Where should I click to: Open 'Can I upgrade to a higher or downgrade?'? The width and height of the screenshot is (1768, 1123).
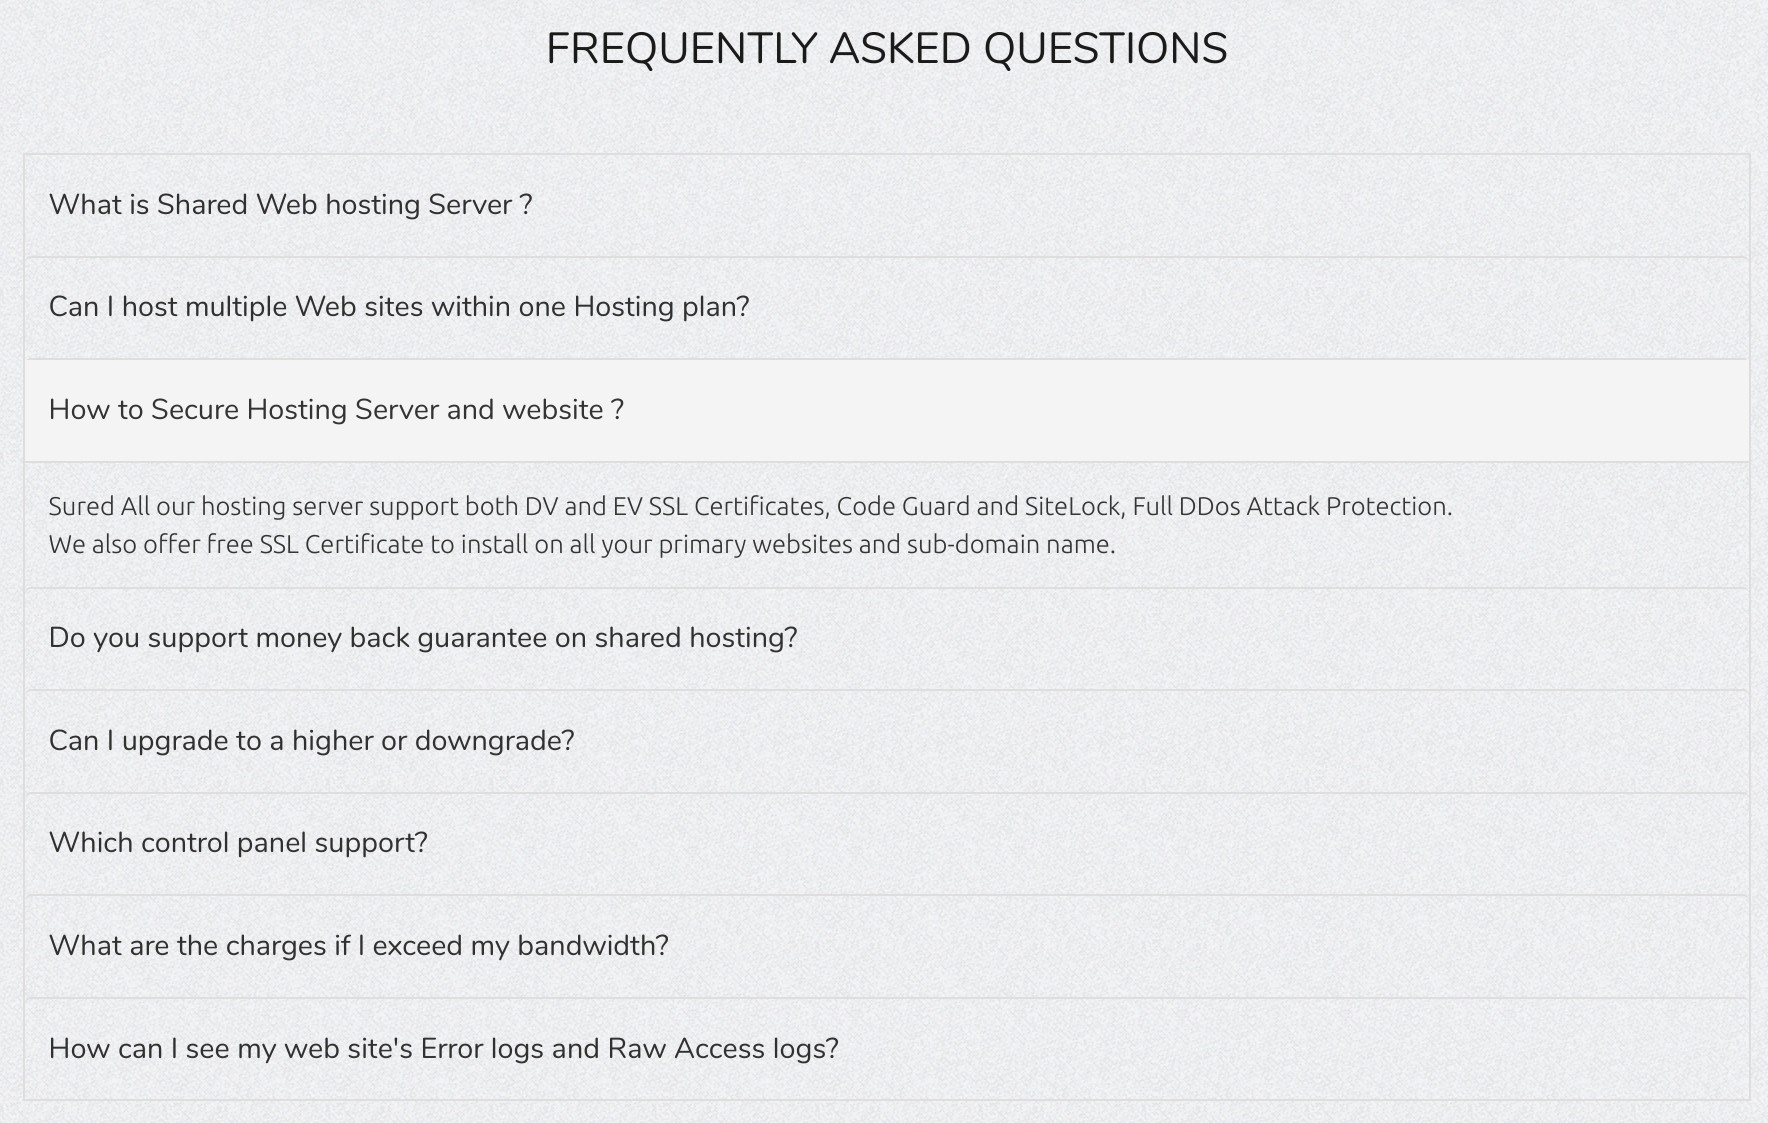point(887,741)
